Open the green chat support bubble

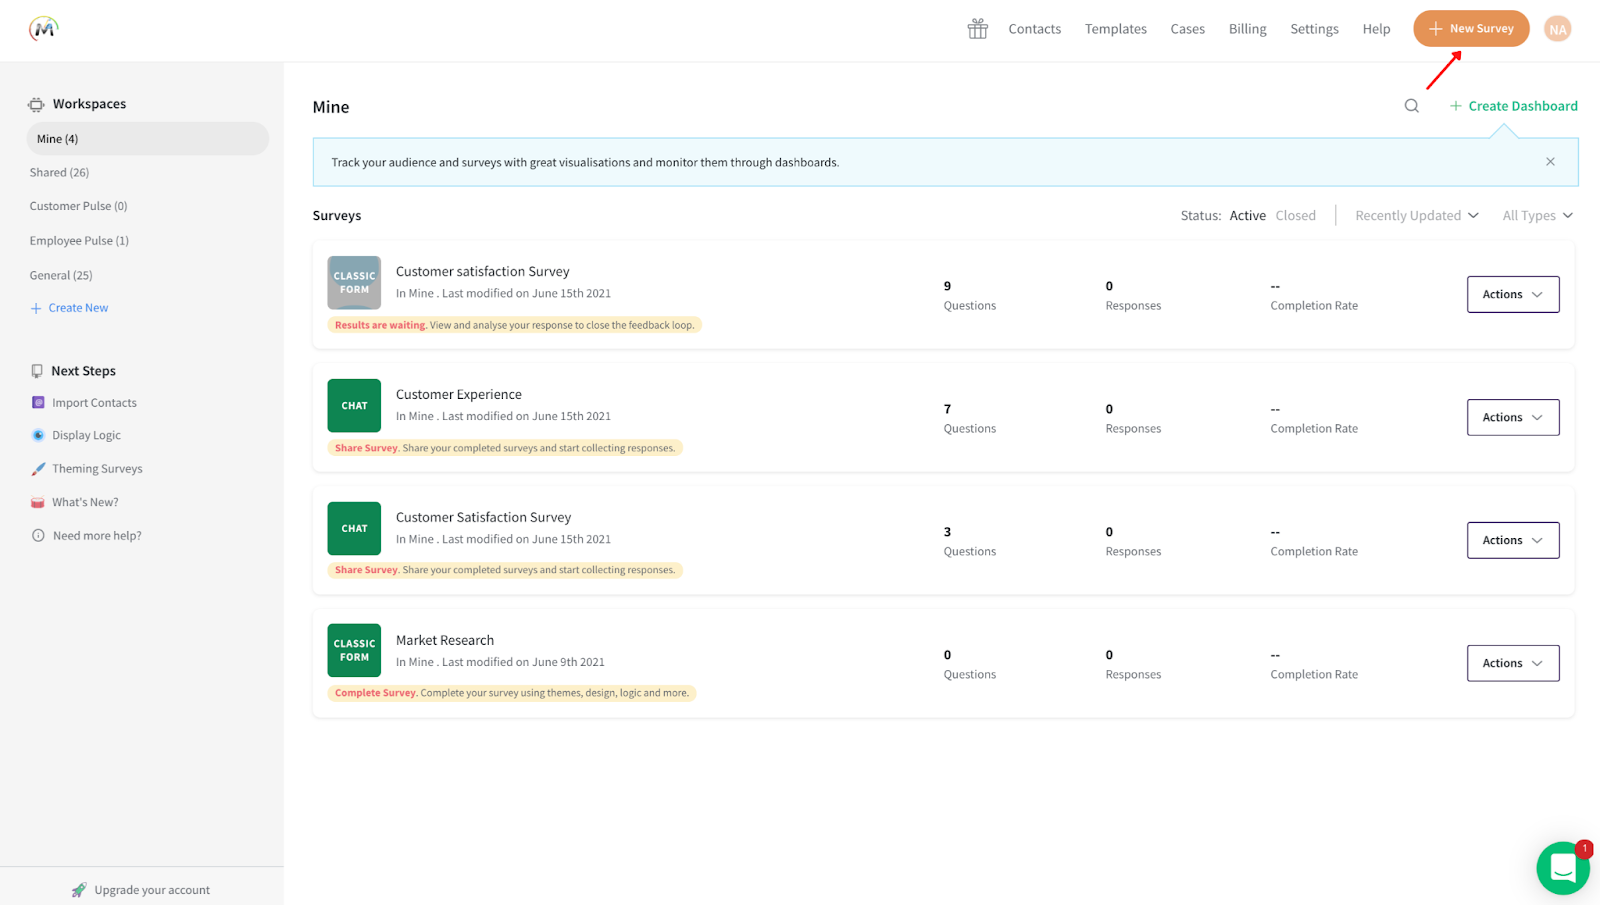tap(1561, 868)
